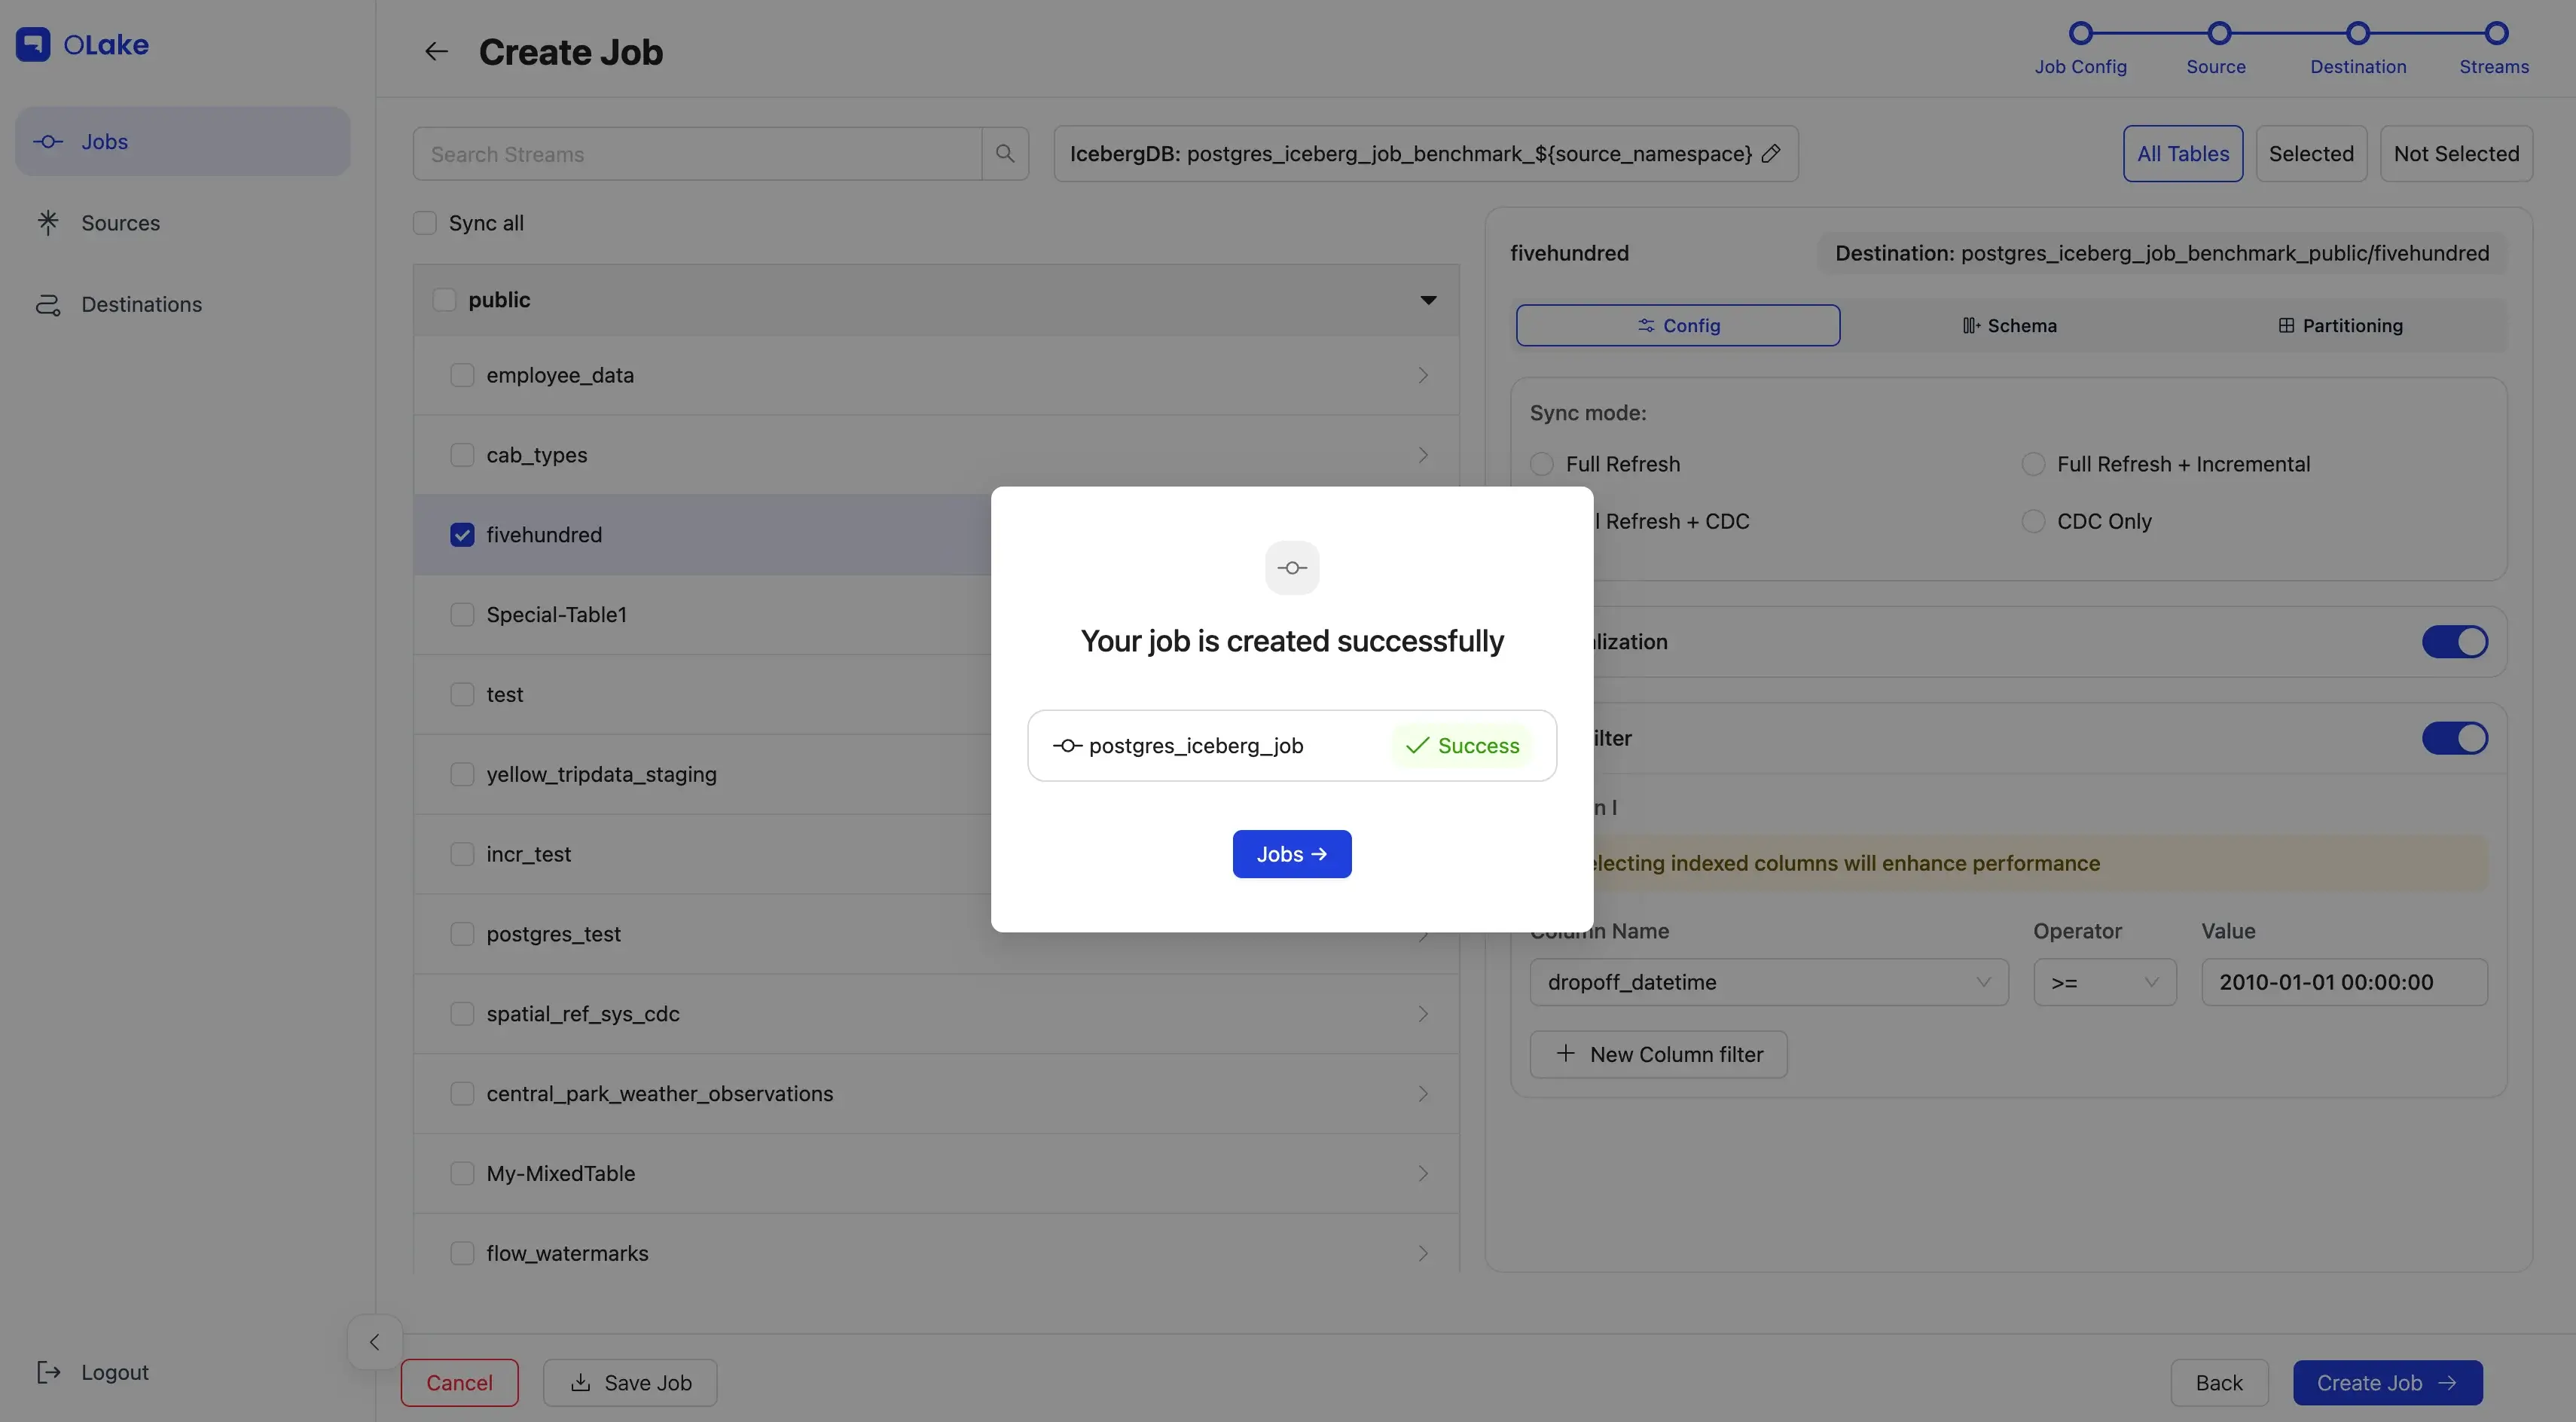Click the Search Streams input field
Viewport: 2576px width, 1422px height.
(x=697, y=154)
